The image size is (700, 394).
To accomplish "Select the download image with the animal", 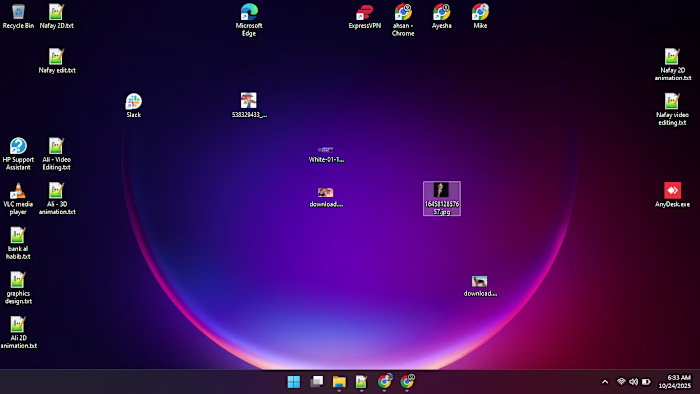I will 480,286.
